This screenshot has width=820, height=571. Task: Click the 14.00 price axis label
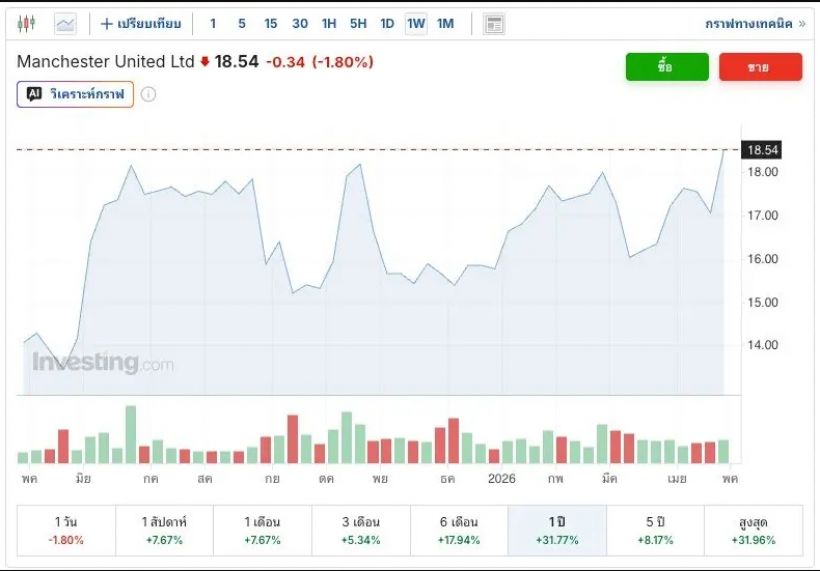[763, 345]
